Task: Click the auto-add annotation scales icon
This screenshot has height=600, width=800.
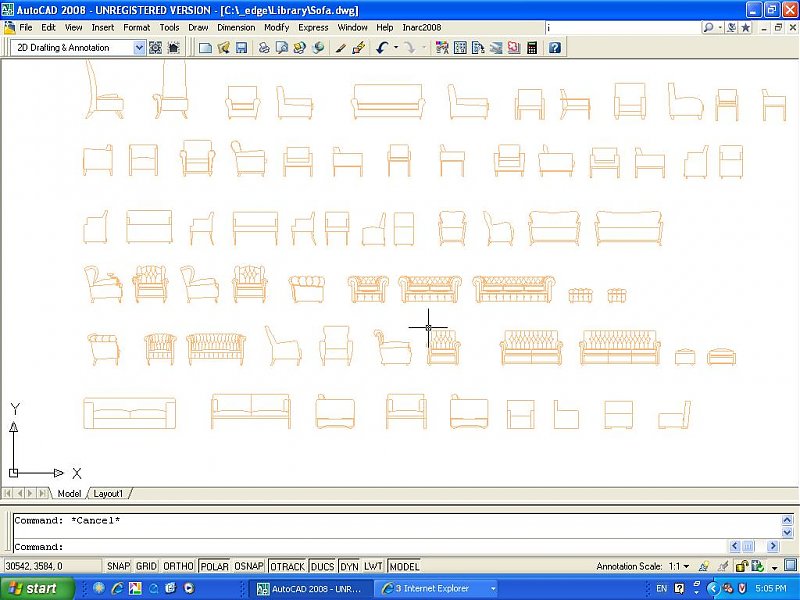Action: point(722,566)
